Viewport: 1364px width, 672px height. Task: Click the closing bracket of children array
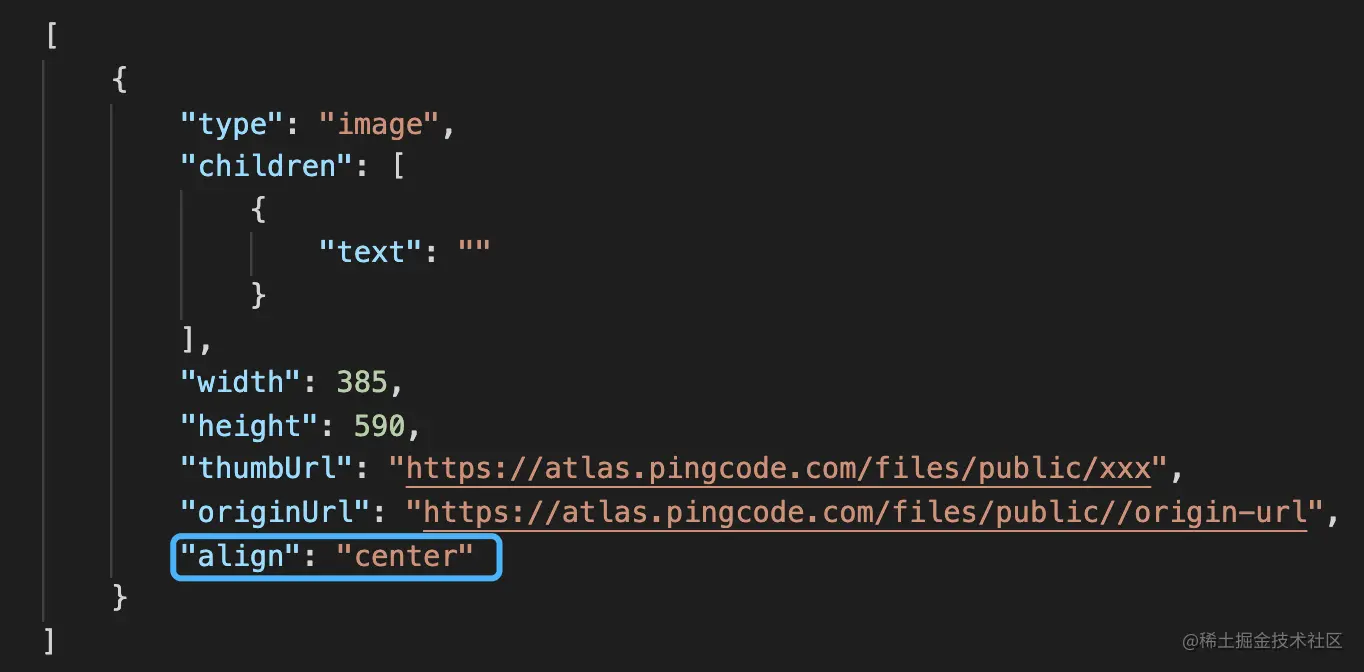pyautogui.click(x=189, y=339)
